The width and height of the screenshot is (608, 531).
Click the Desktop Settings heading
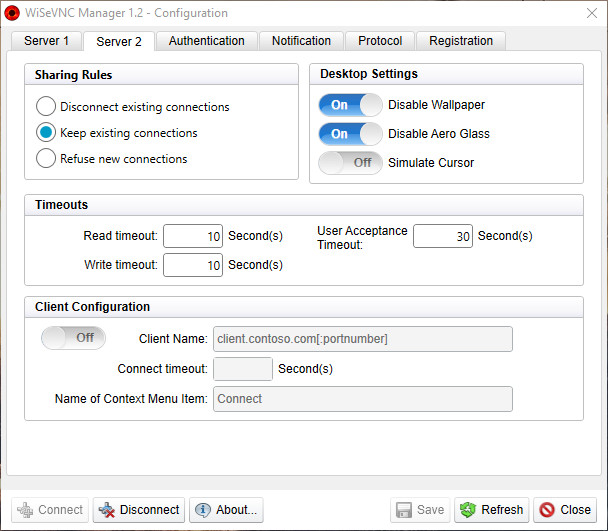(x=369, y=74)
